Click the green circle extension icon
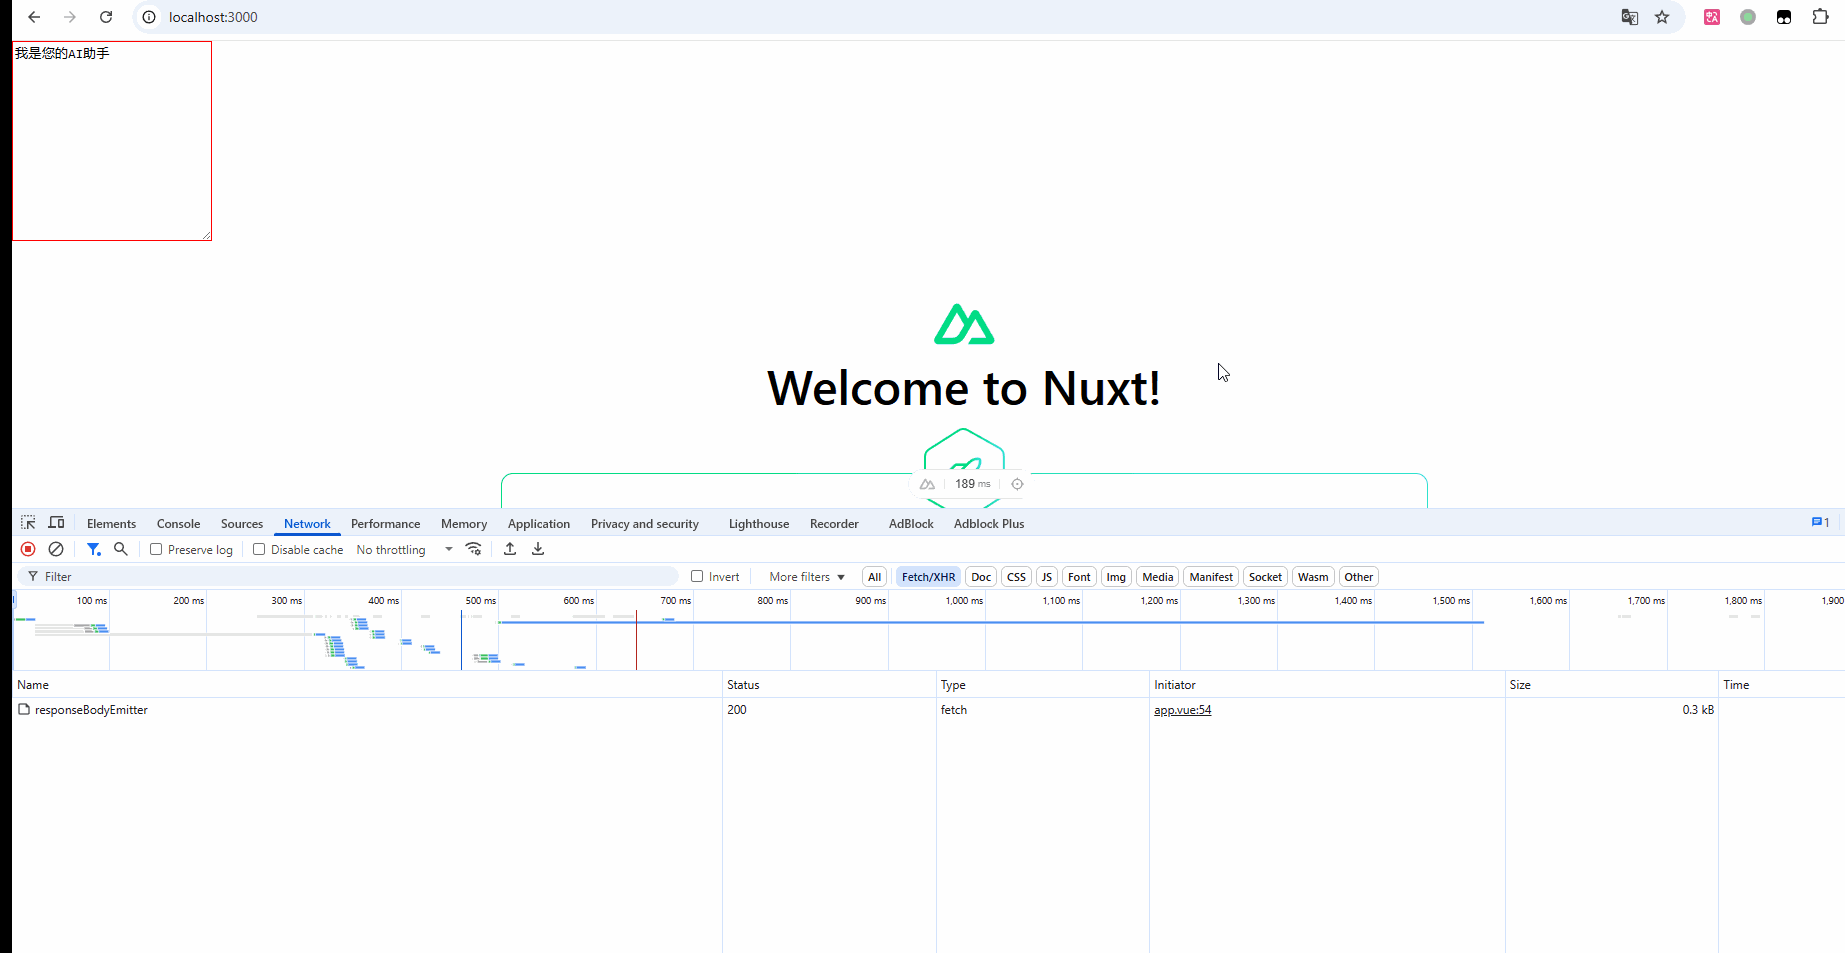 point(1748,17)
